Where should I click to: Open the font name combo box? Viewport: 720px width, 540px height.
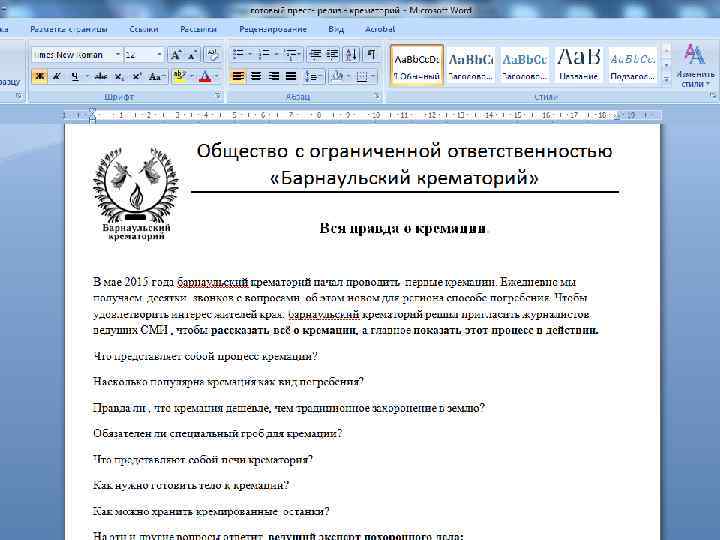pyautogui.click(x=77, y=55)
